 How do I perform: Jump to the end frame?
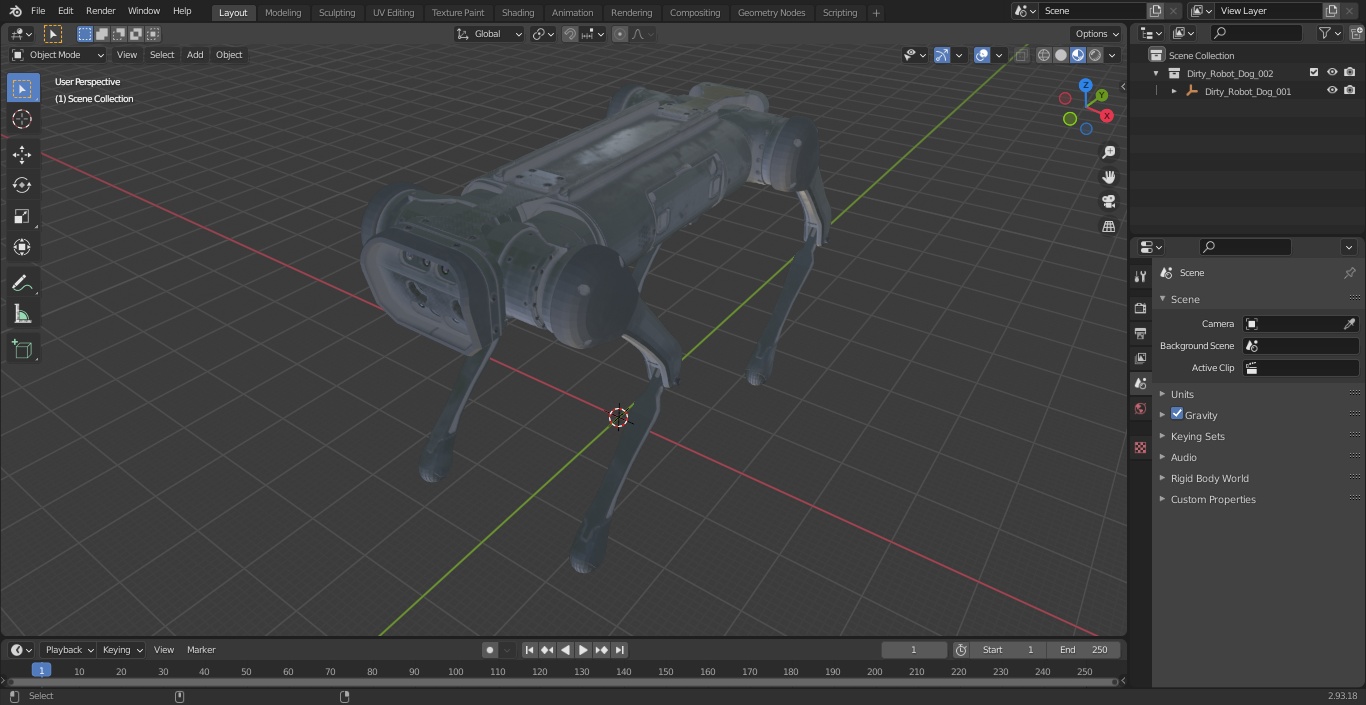[x=620, y=650]
